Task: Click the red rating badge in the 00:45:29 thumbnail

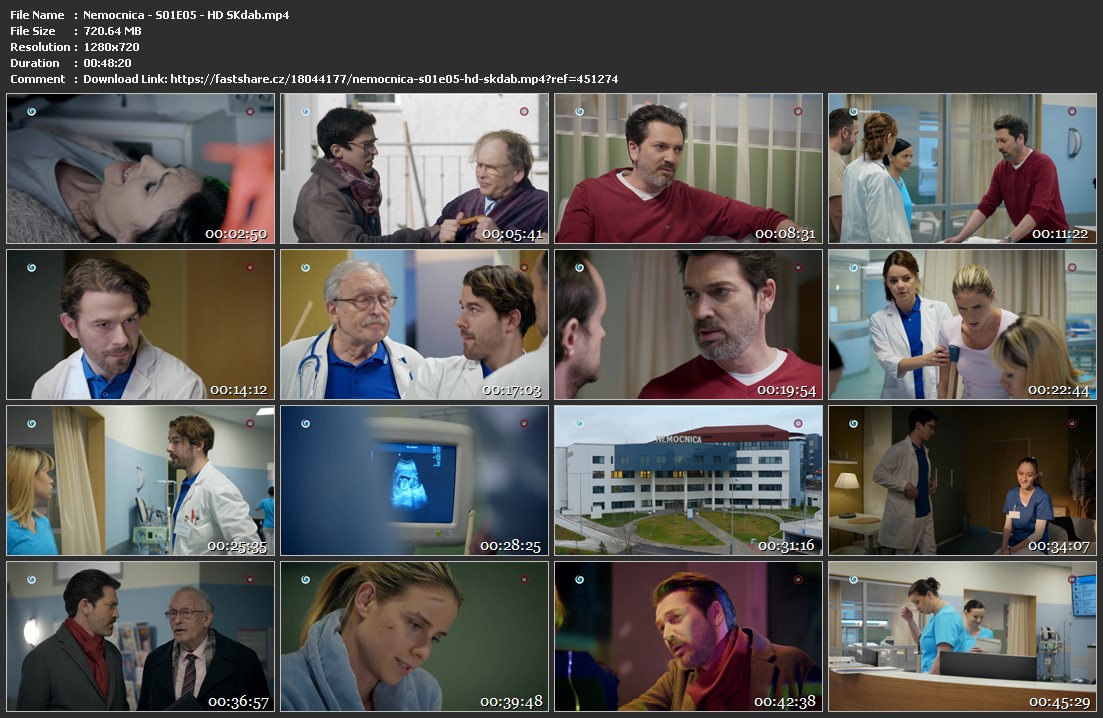Action: click(x=1071, y=580)
